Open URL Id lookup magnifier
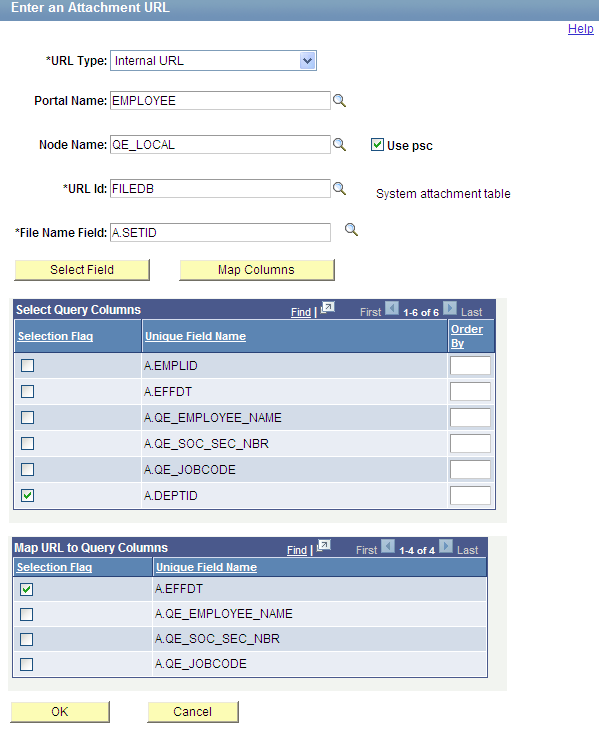The width and height of the screenshot is (599, 737). [x=339, y=189]
